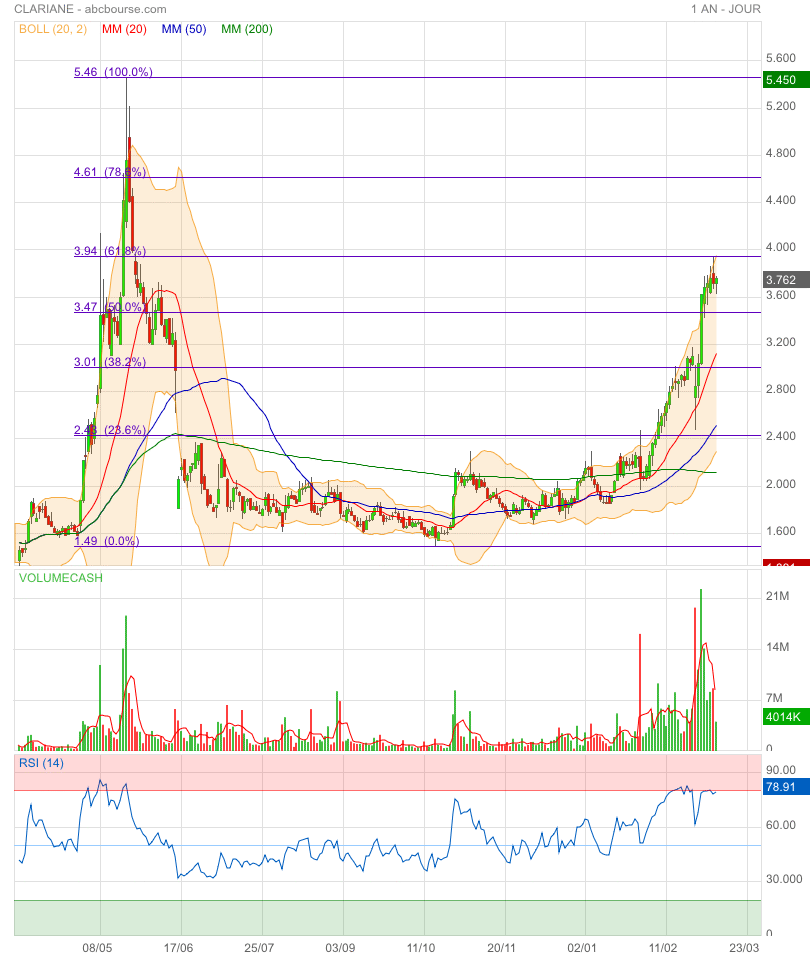
Task: Select the 1.49 (0.0%) Fibonacci label
Action: tap(106, 541)
